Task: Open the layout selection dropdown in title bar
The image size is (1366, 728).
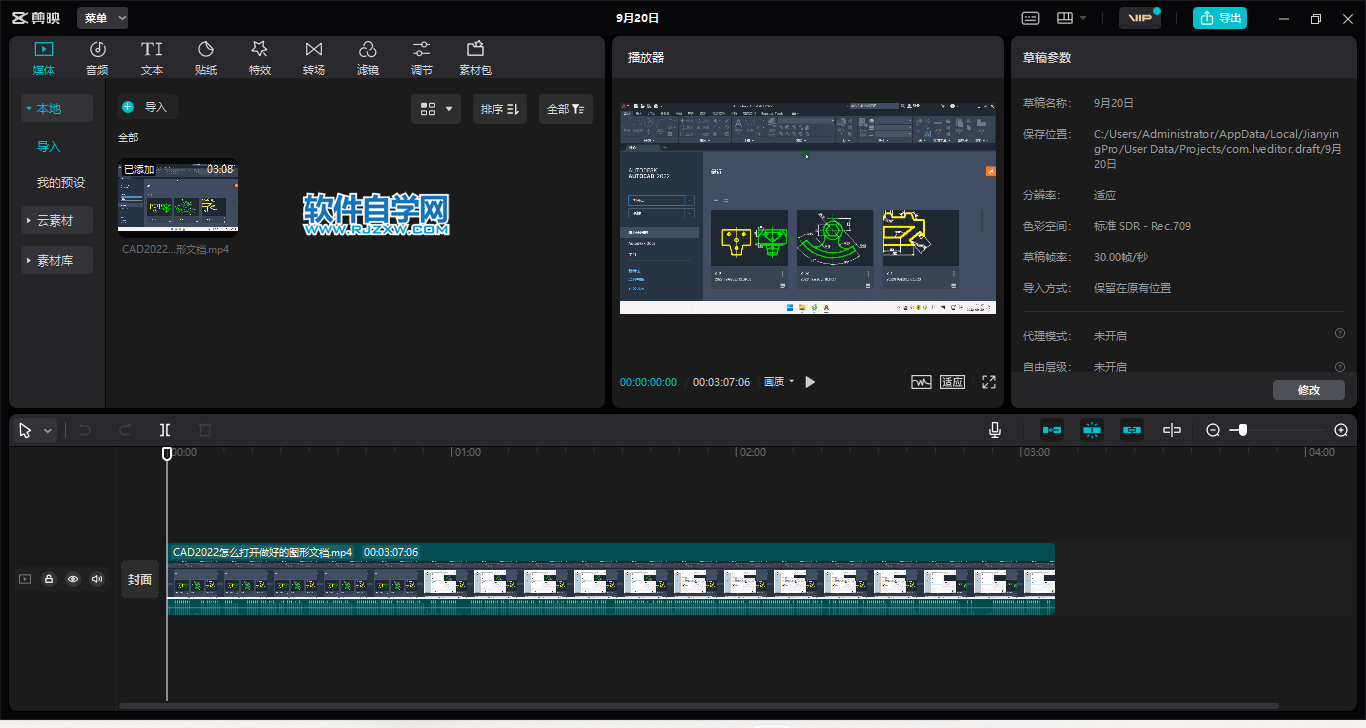Action: [1071, 18]
